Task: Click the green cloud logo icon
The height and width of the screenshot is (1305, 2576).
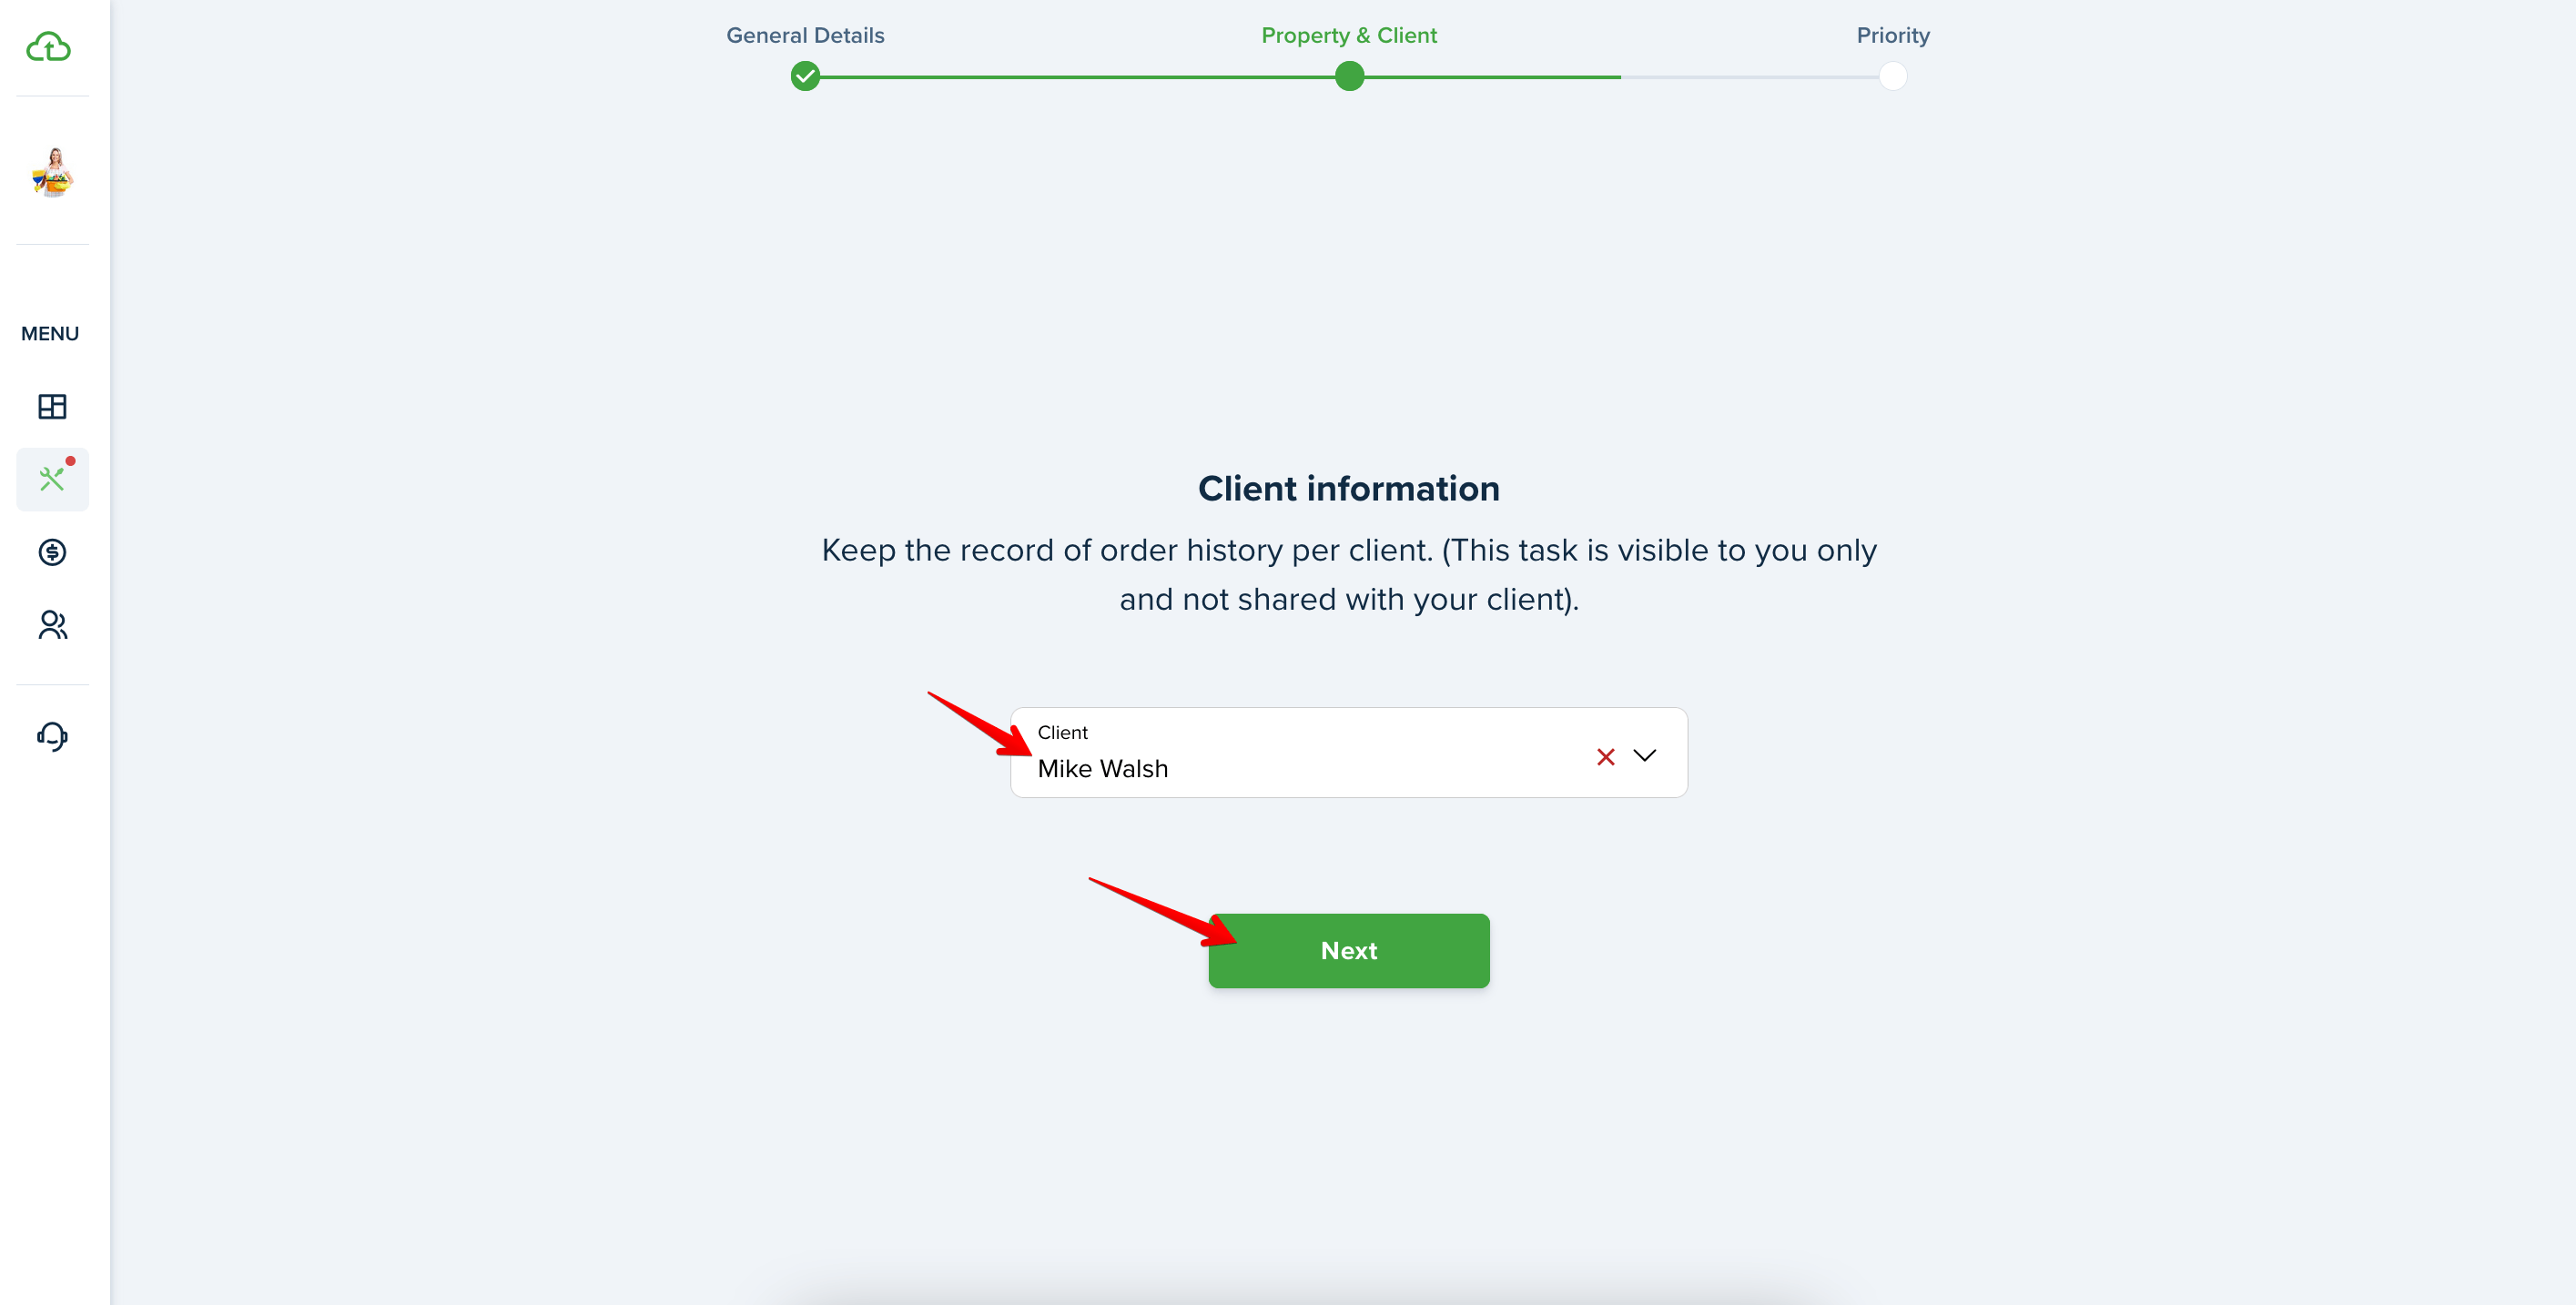Action: pyautogui.click(x=49, y=47)
